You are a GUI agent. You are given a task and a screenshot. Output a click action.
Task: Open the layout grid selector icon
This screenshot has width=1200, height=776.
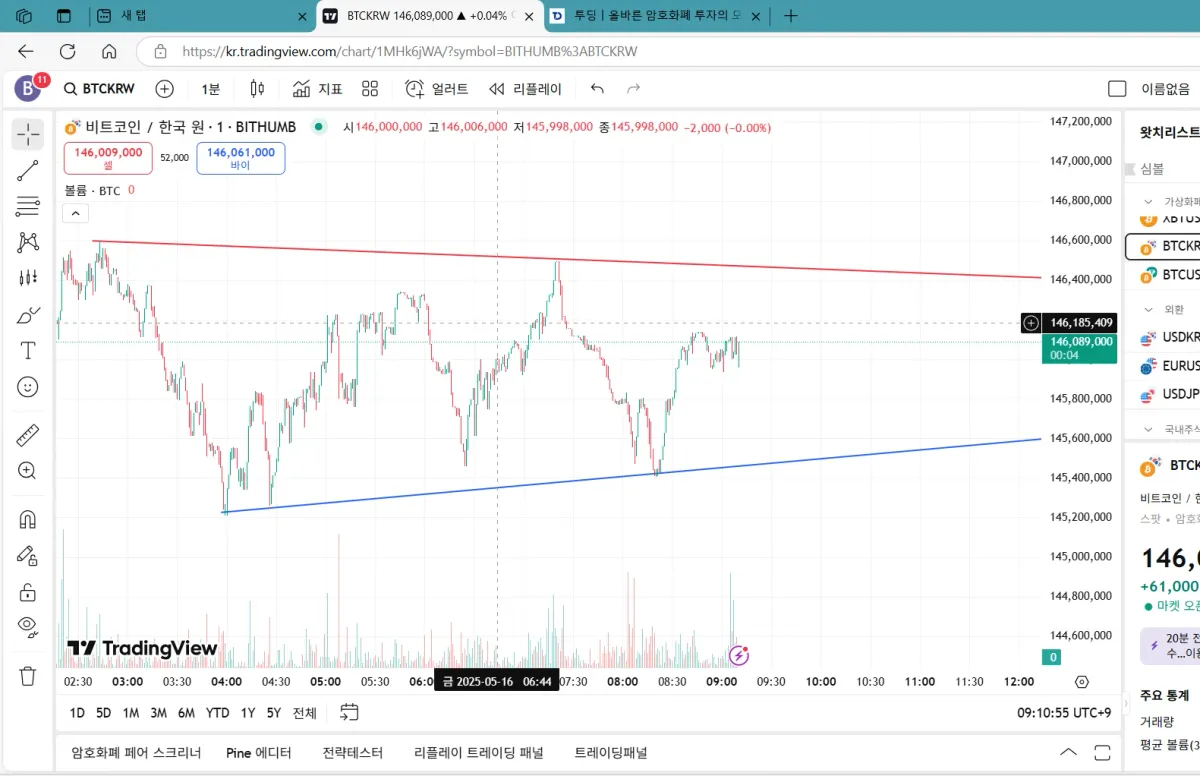click(x=370, y=89)
